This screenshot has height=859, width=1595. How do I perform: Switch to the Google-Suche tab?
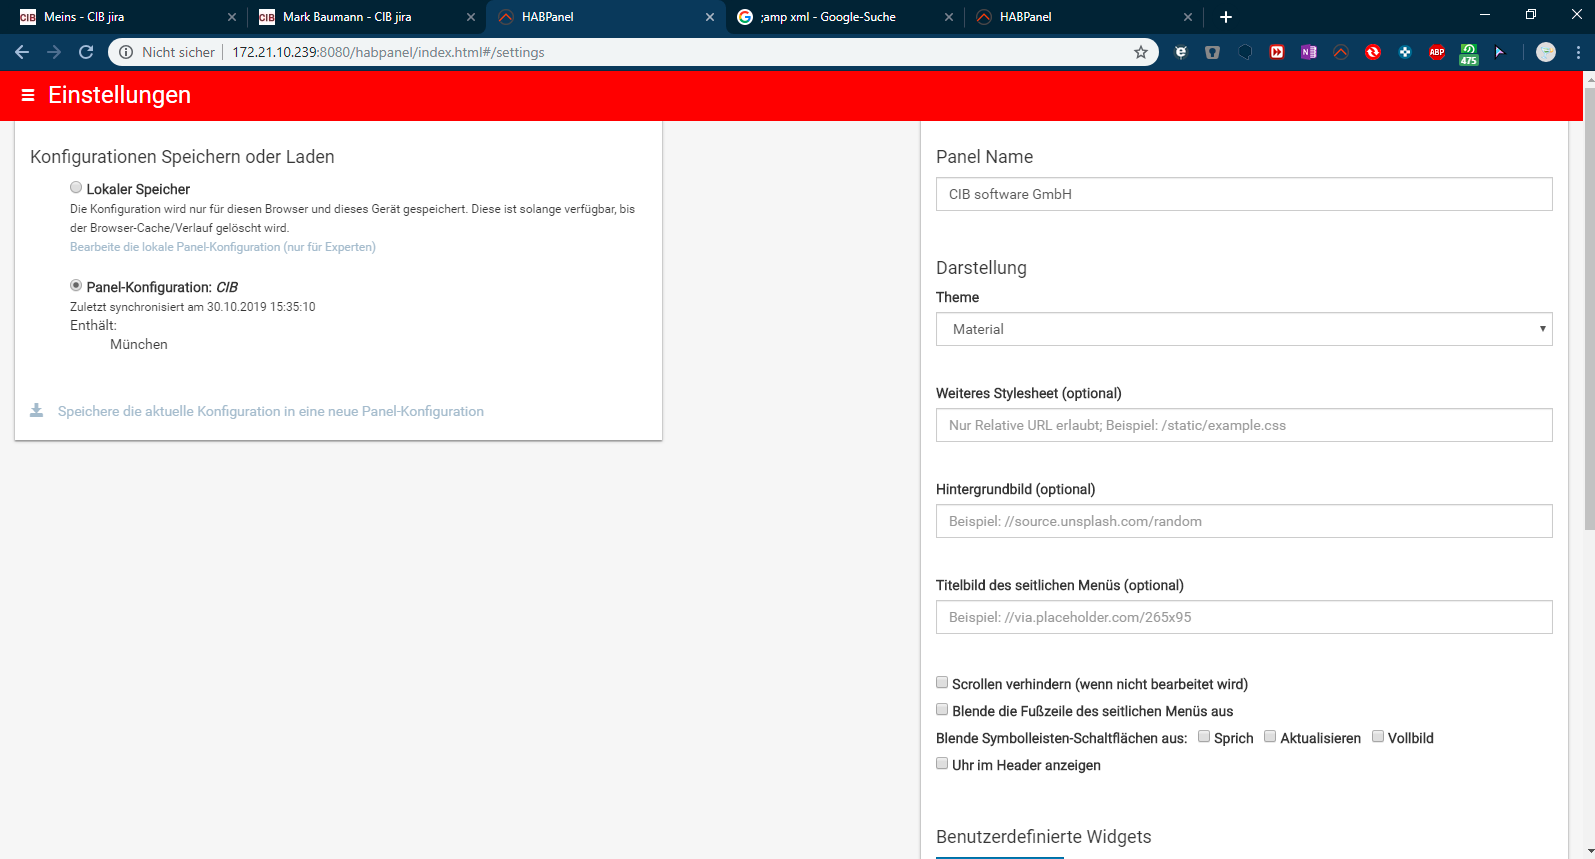(828, 17)
